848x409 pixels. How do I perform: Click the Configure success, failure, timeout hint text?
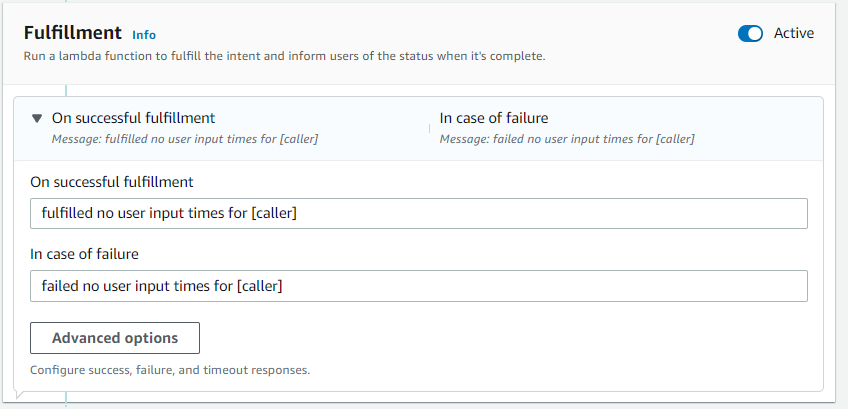(170, 371)
